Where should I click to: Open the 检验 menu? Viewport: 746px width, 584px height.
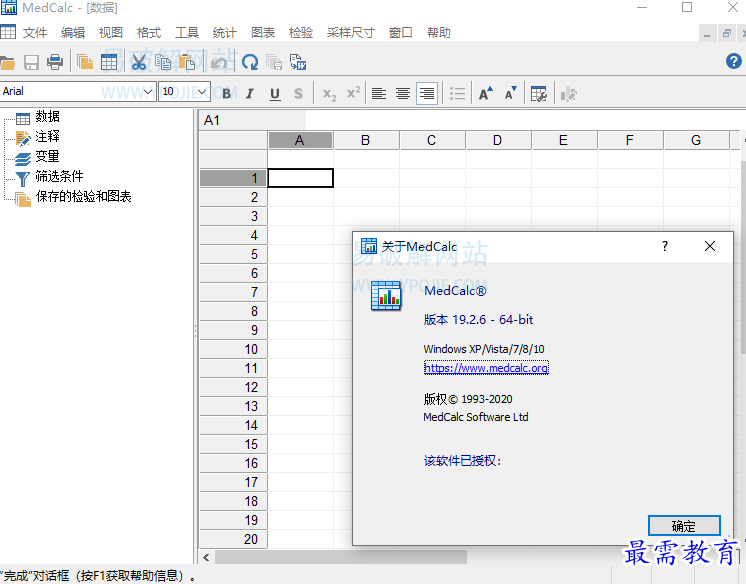(x=301, y=33)
